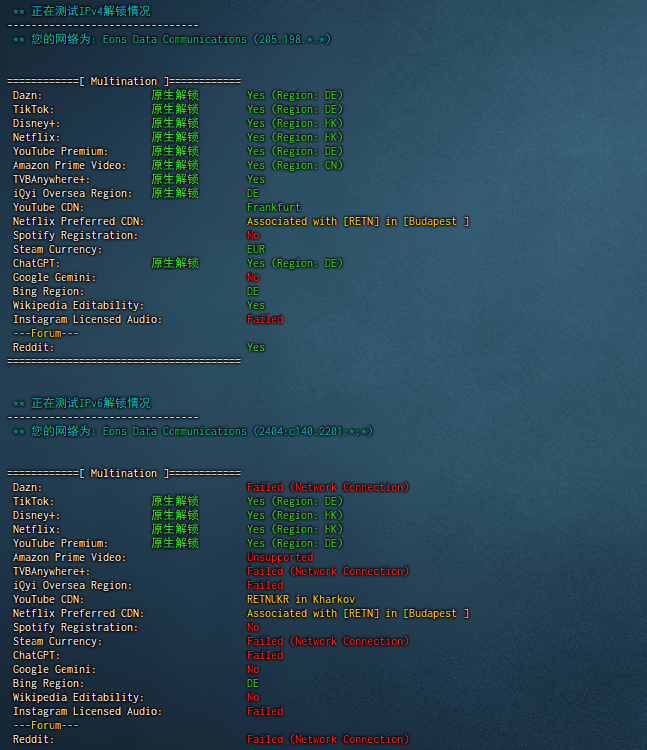Click 'DE' beside IPv6 Bing Region
647x750 pixels.
pyautogui.click(x=253, y=684)
